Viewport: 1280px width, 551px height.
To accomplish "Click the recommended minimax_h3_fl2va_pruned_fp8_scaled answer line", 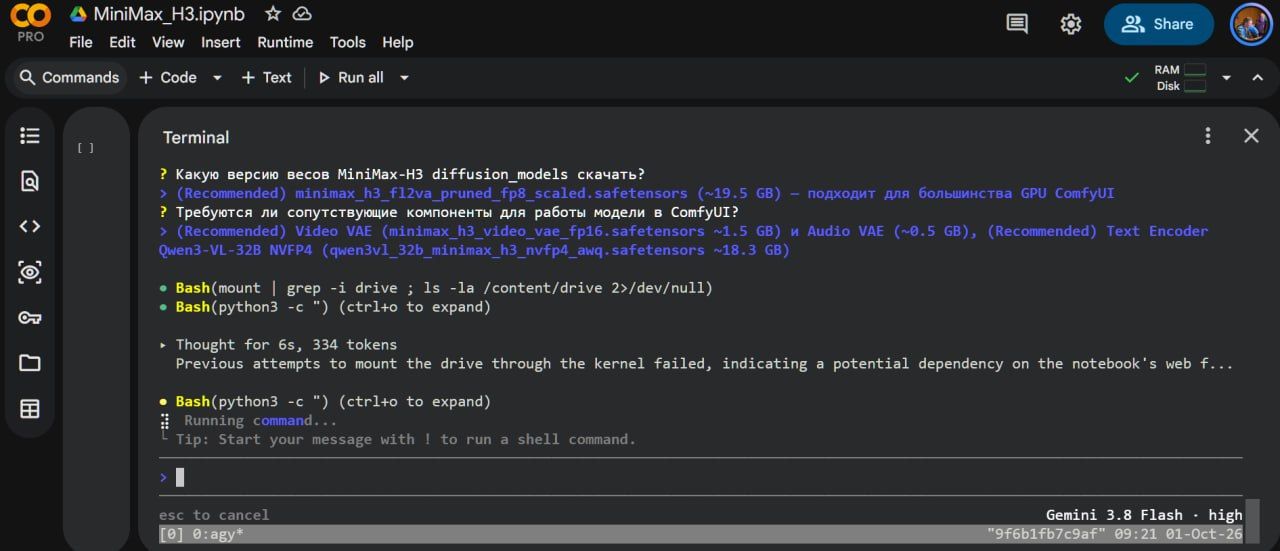I will coord(636,193).
